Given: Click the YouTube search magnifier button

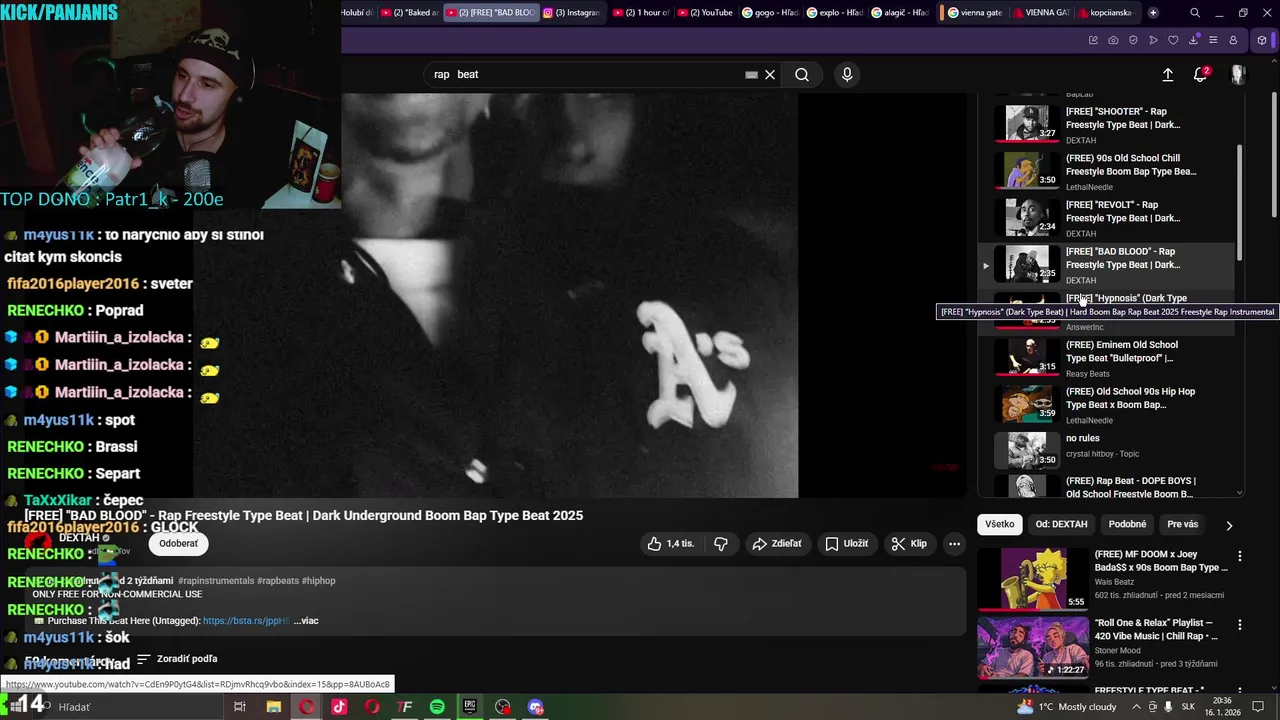Looking at the screenshot, I should (802, 75).
